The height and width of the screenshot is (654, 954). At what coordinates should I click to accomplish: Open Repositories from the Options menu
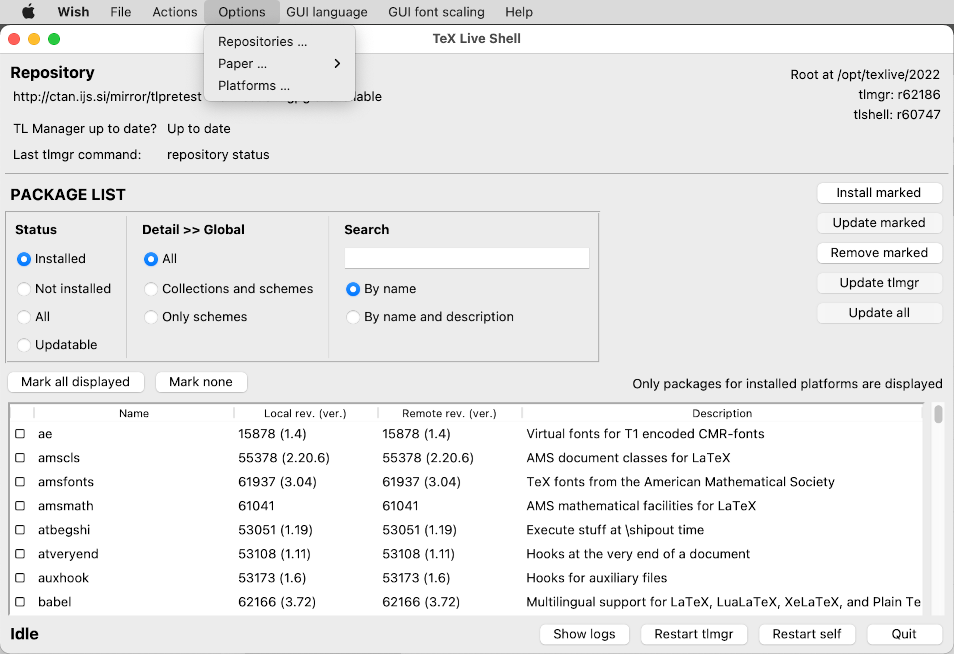262,42
